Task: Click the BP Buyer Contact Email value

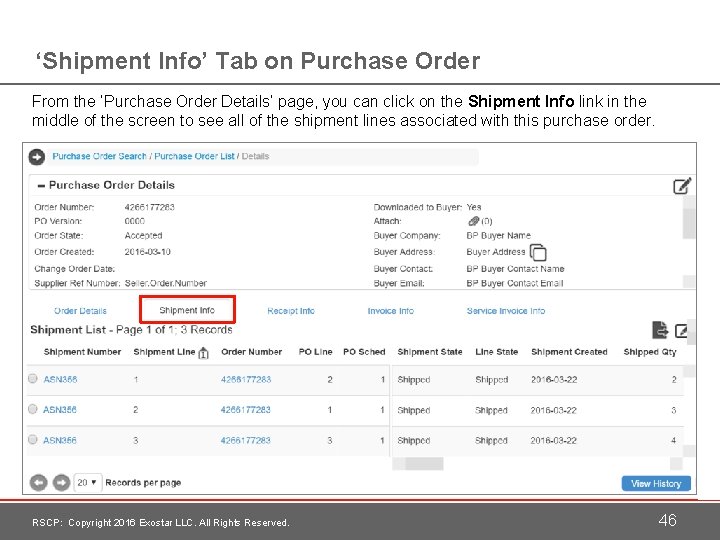Action: (515, 283)
